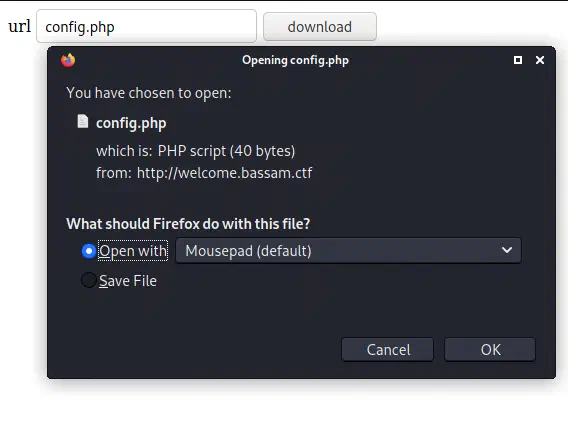
Task: Click the url label beside the input
Action: tap(20, 26)
